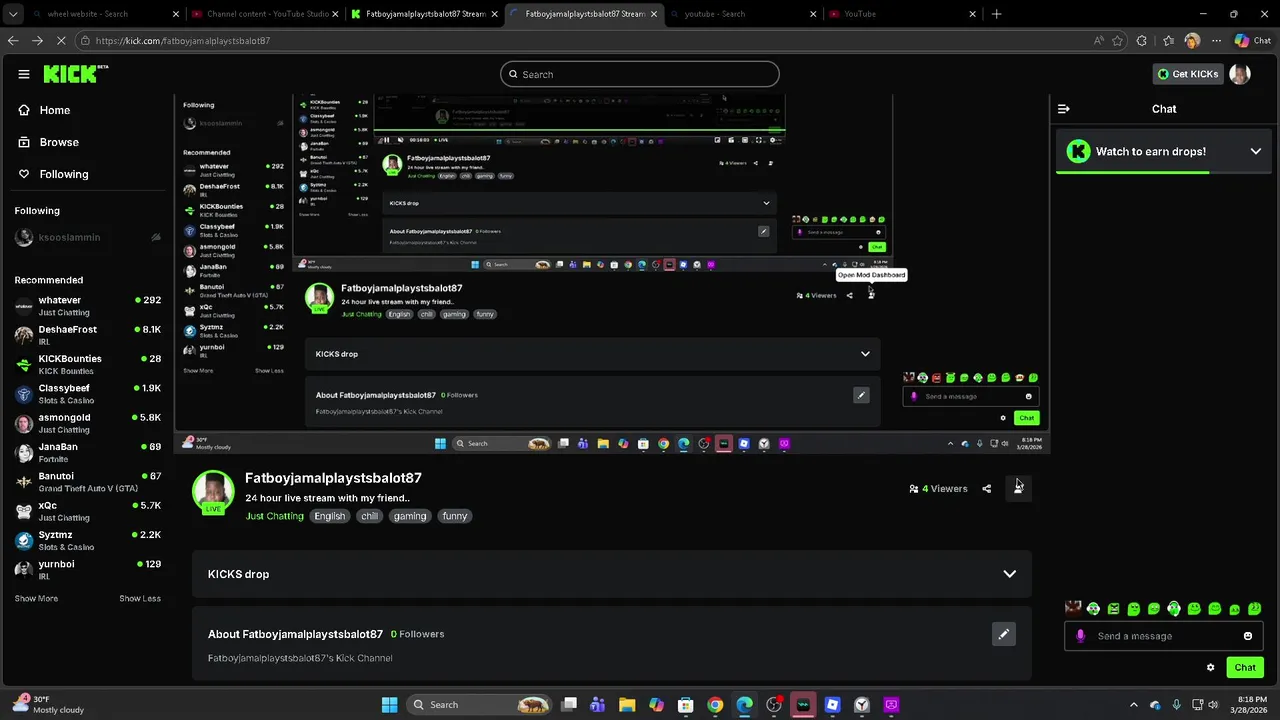
Task: Open recommended channel Banutoi
Action: pos(88,482)
